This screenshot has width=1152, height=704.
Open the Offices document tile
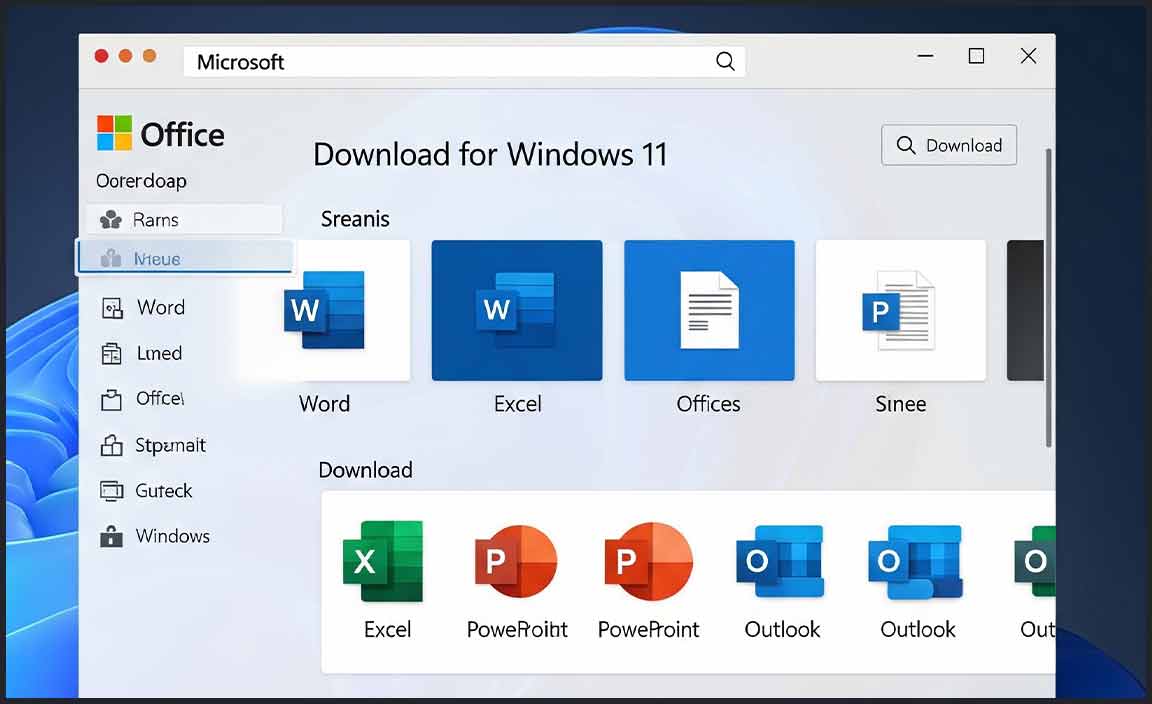709,310
